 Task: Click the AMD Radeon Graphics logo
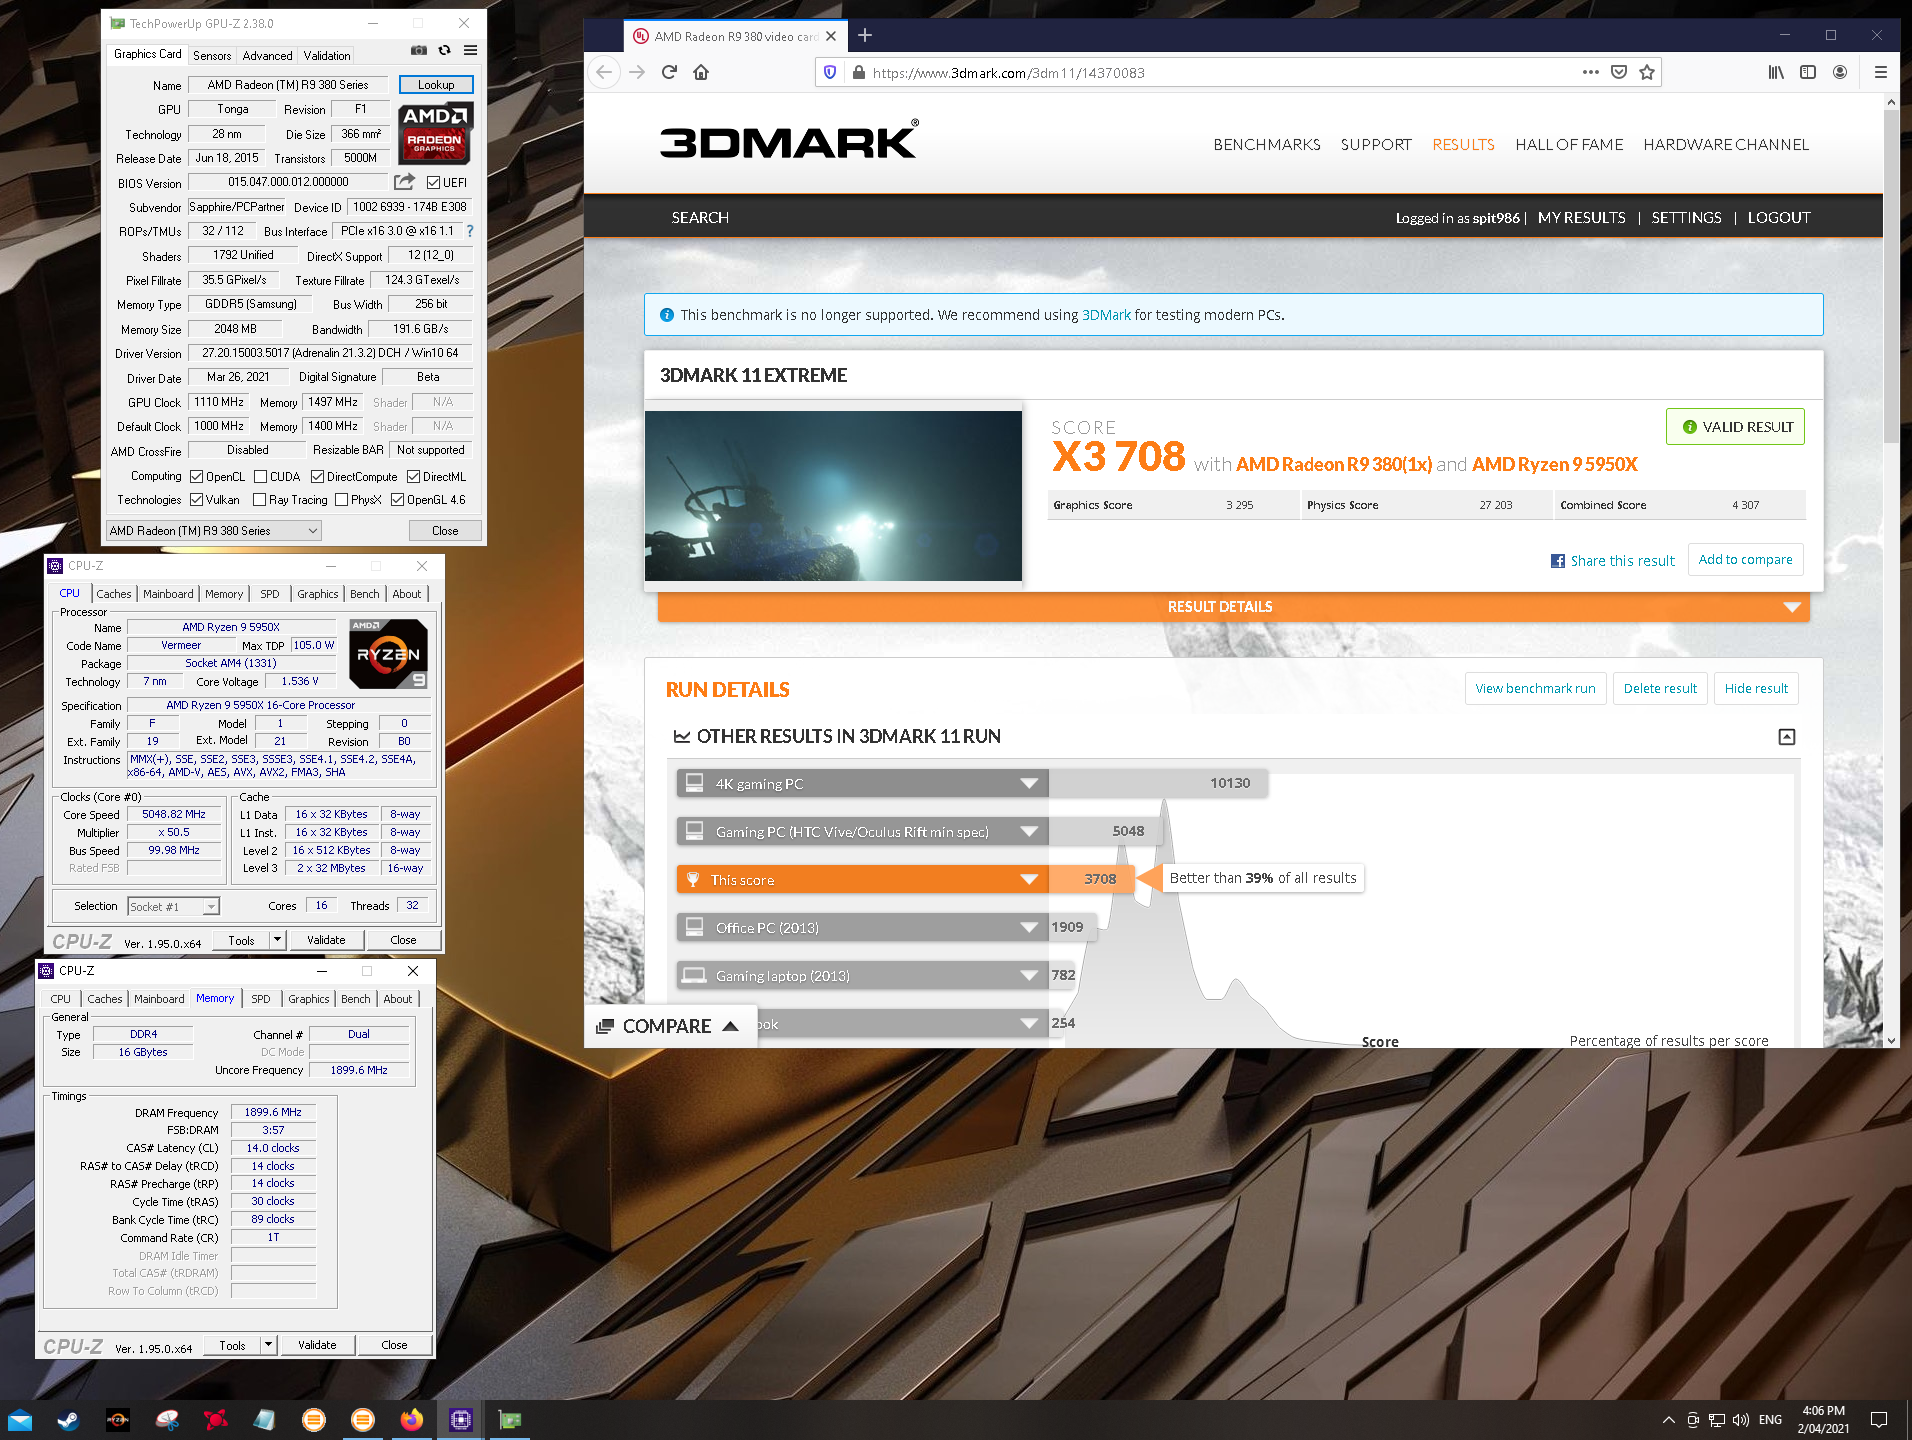(435, 132)
